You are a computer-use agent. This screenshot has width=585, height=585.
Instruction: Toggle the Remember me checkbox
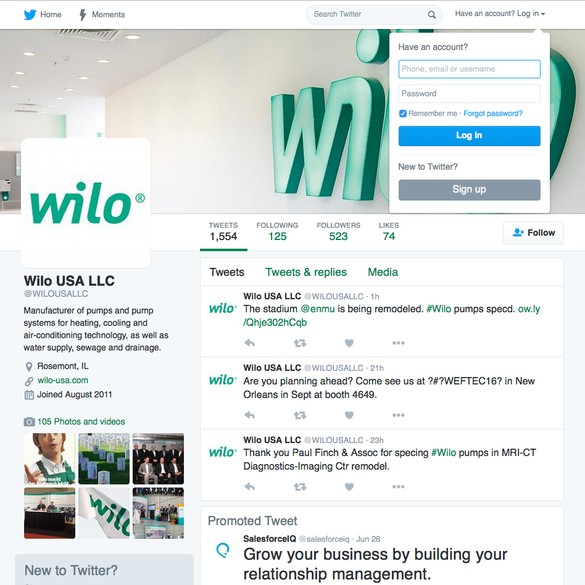(x=403, y=113)
